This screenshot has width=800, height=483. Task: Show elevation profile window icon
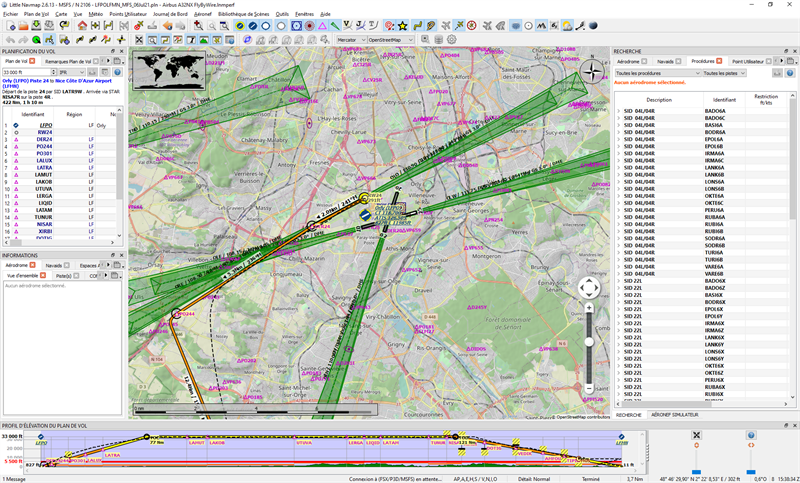point(204,39)
